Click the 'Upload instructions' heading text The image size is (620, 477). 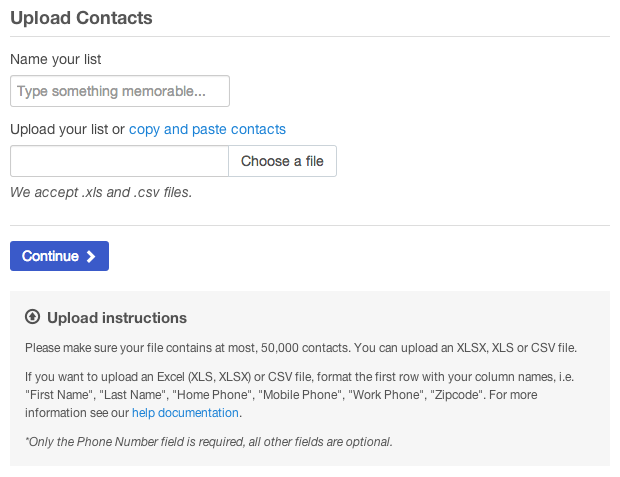point(117,318)
